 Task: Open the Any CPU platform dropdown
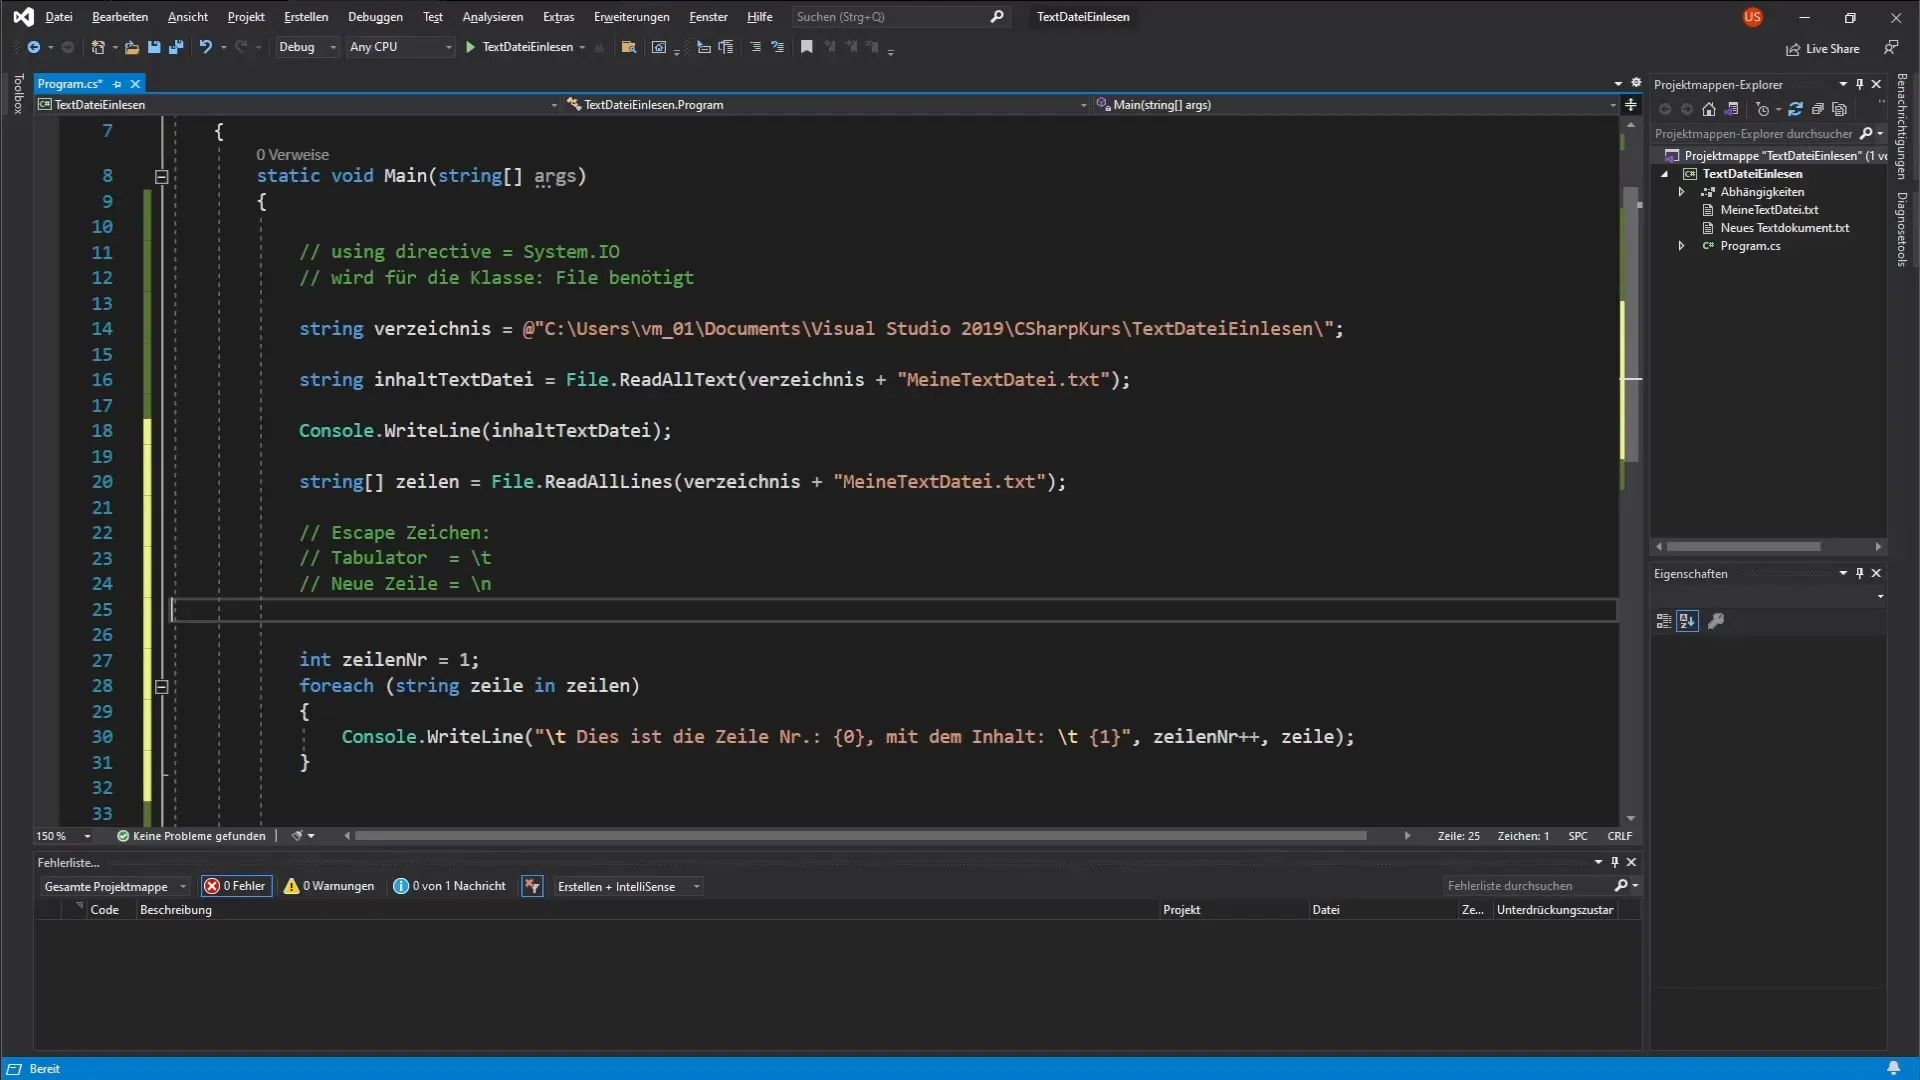tap(400, 47)
